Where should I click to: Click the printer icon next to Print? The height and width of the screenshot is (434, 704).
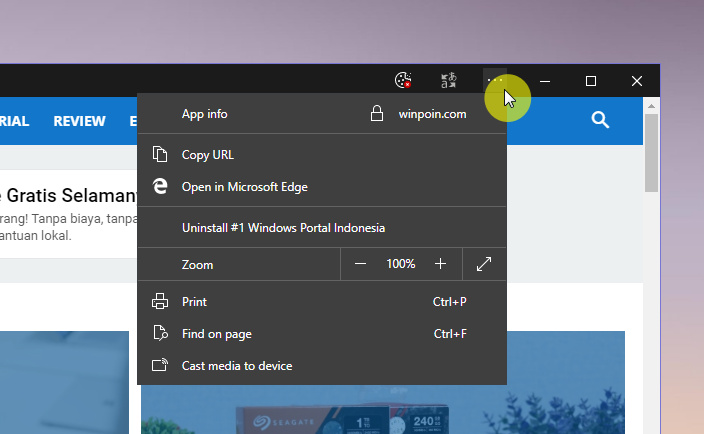[x=160, y=301]
